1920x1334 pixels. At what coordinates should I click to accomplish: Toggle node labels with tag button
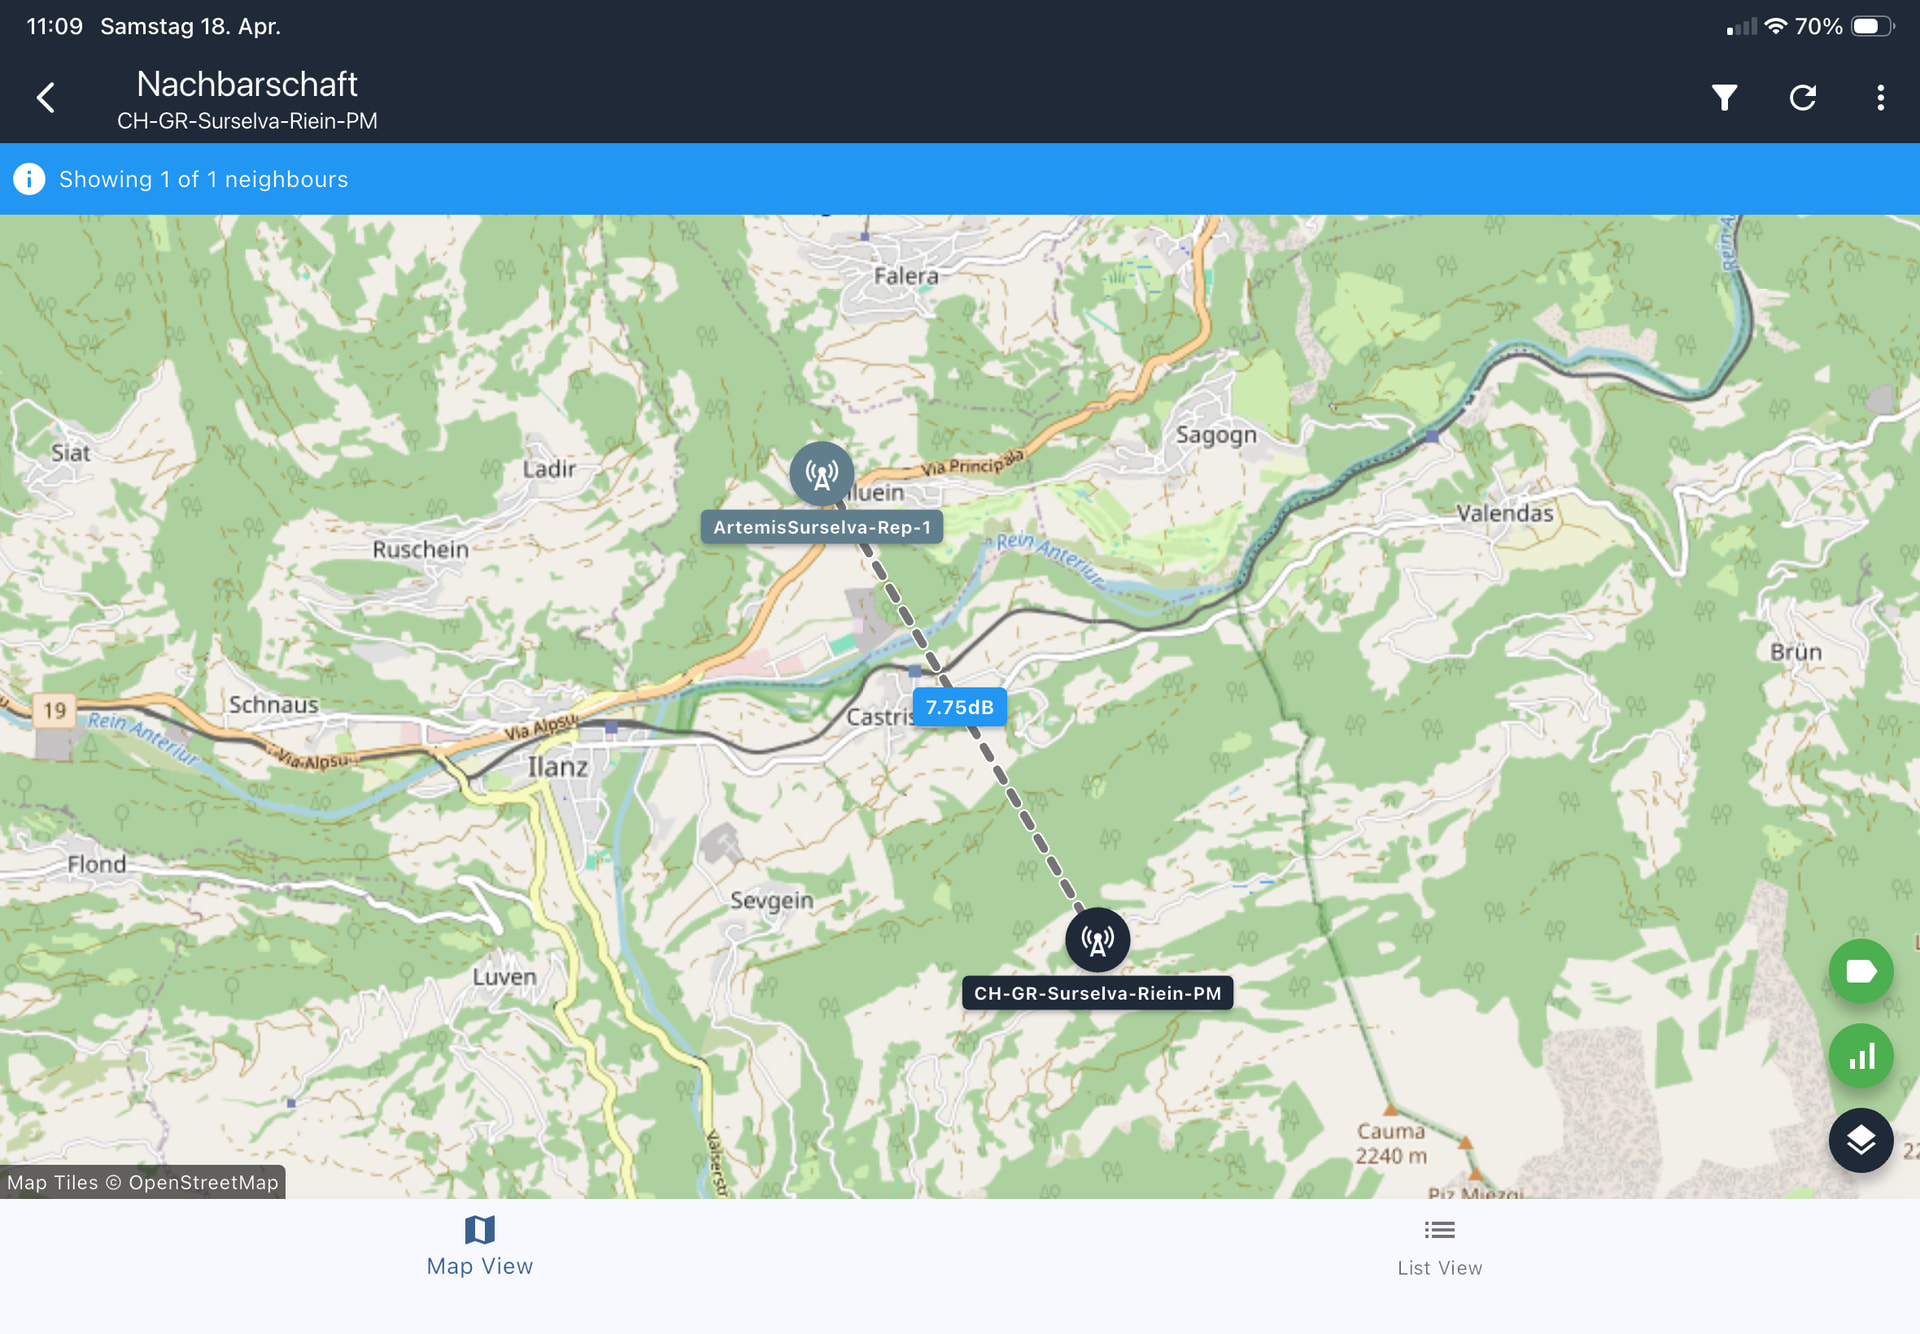click(x=1860, y=971)
